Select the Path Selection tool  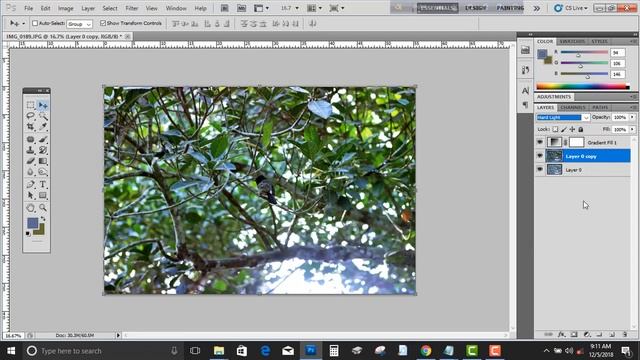coord(31,196)
